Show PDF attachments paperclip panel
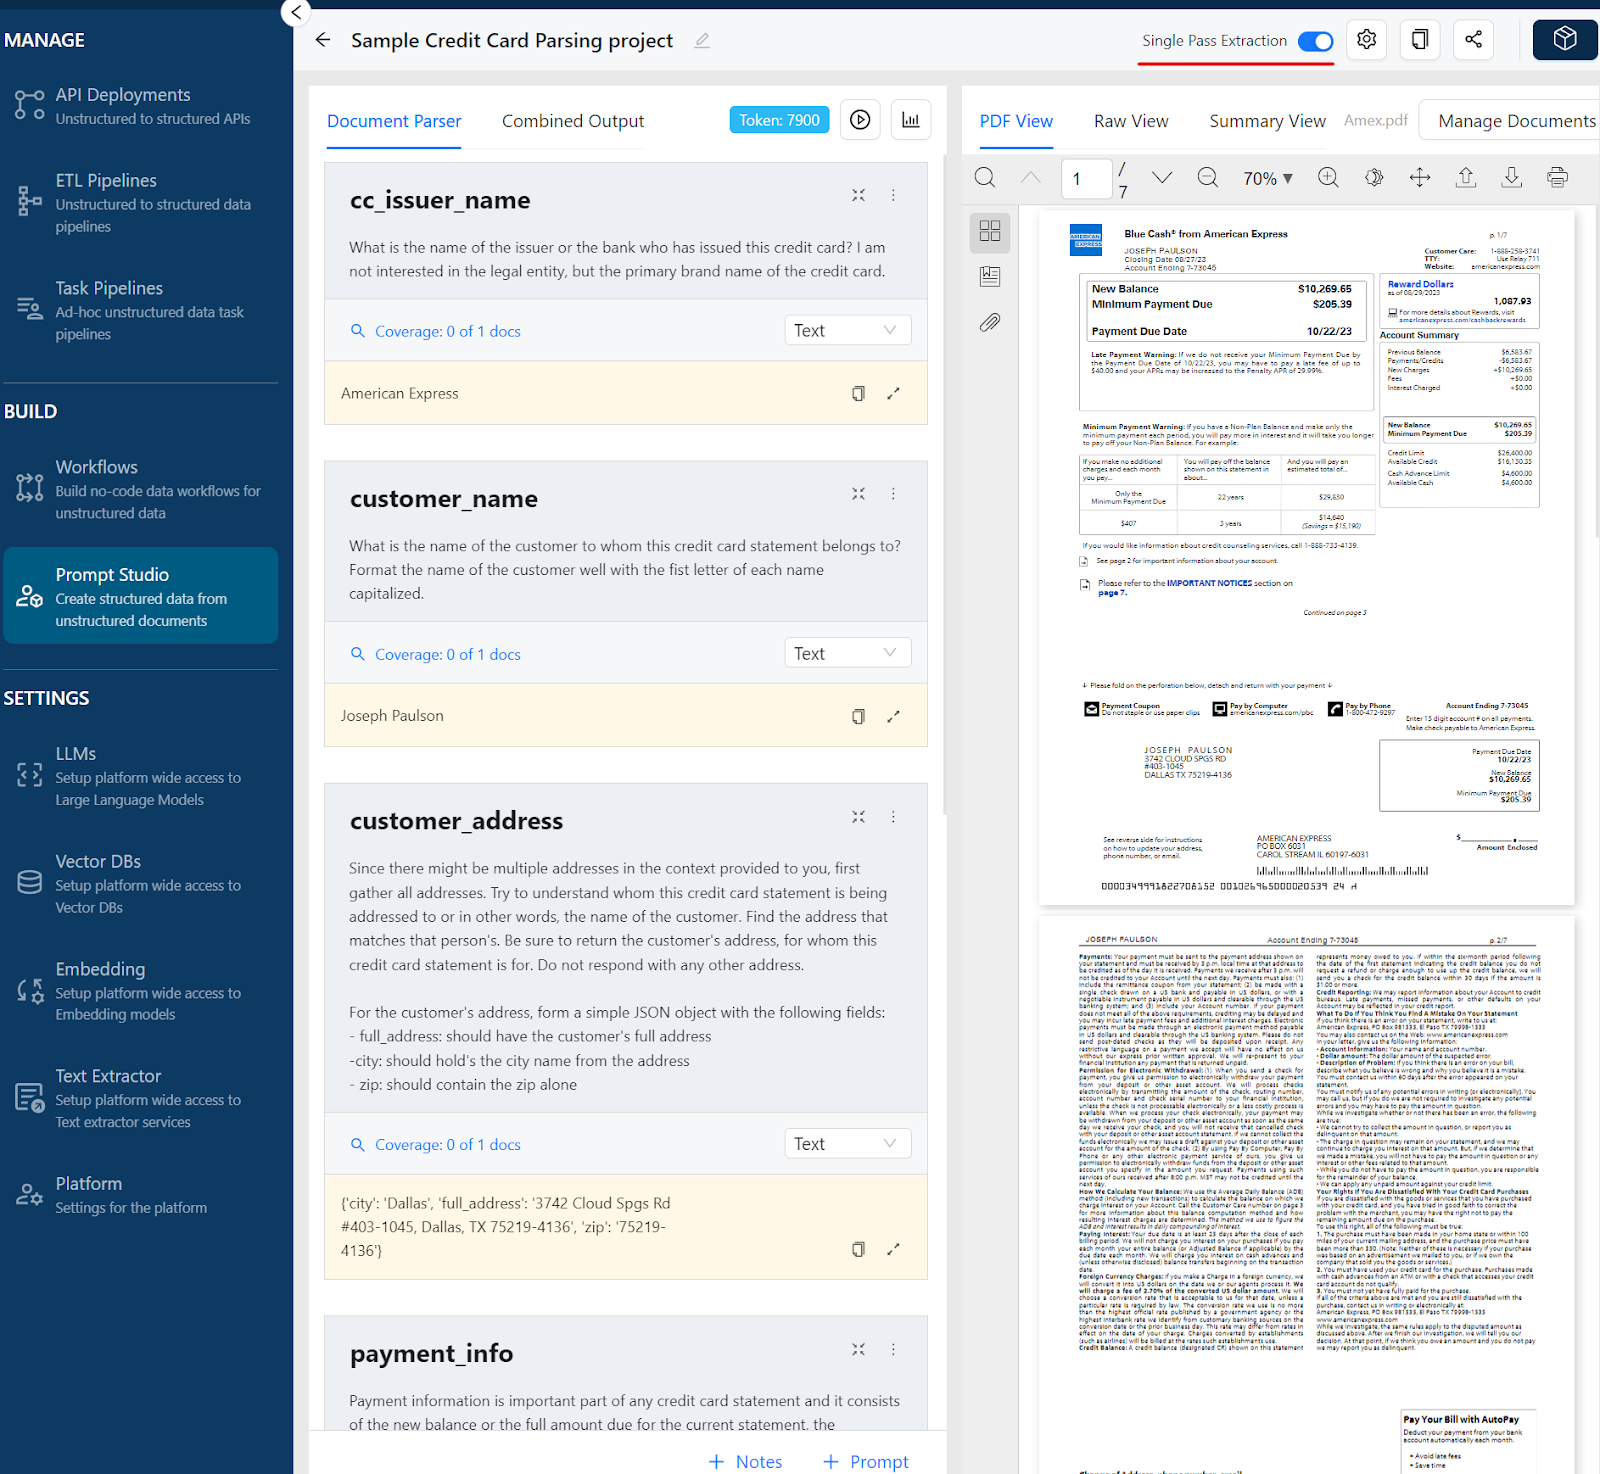This screenshot has height=1474, width=1600. 990,322
